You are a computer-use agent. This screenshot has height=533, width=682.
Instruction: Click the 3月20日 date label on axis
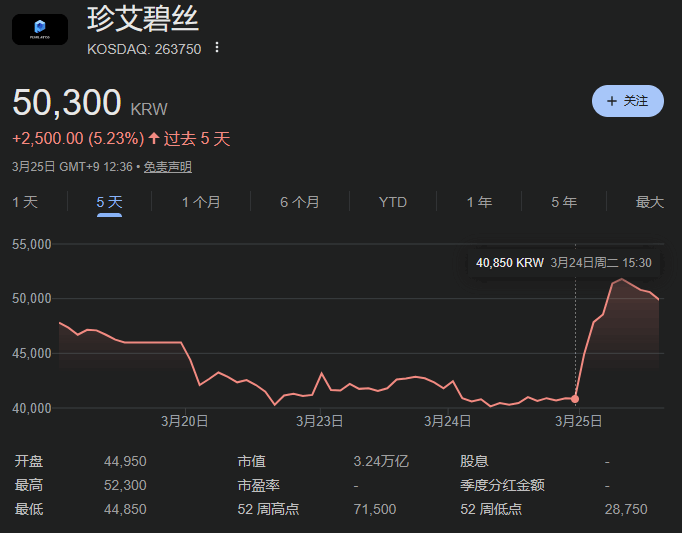[184, 422]
